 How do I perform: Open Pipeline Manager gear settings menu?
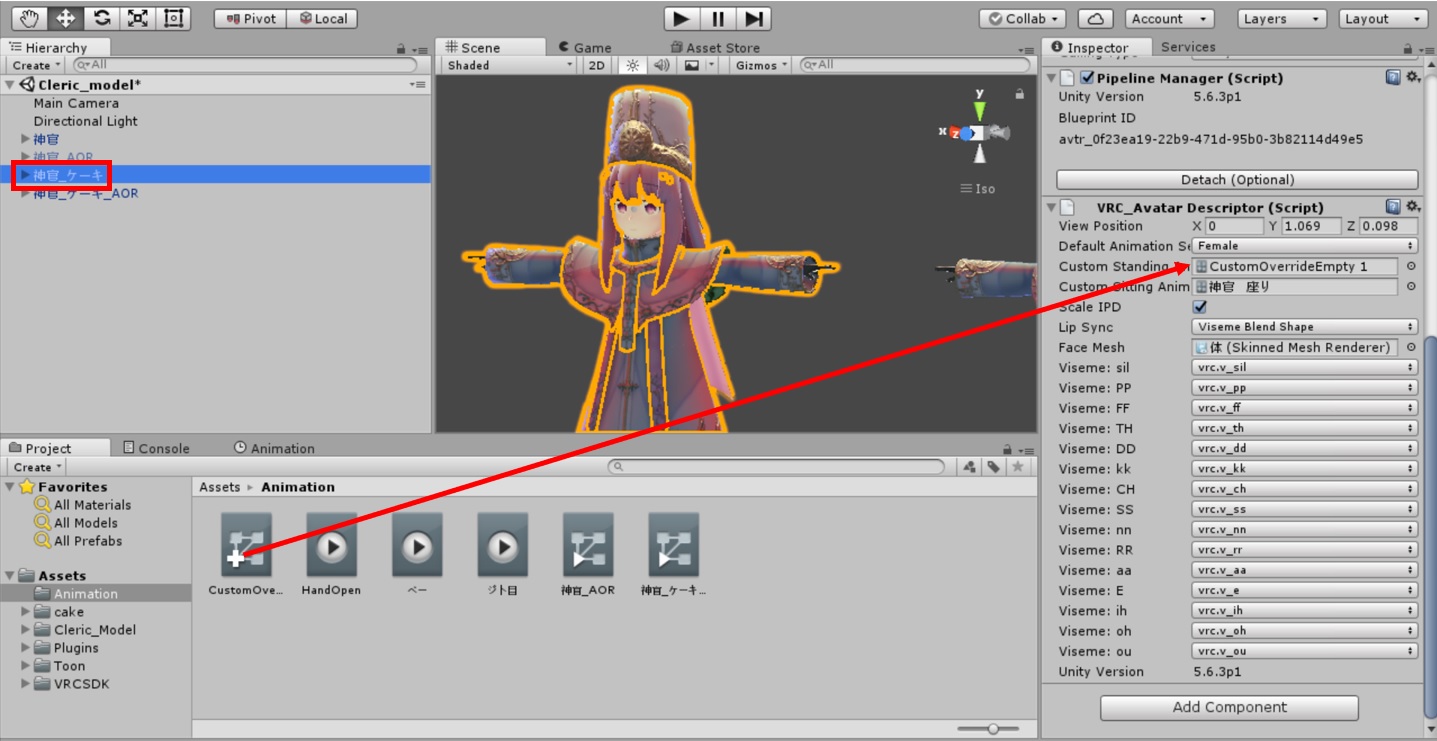(1412, 77)
